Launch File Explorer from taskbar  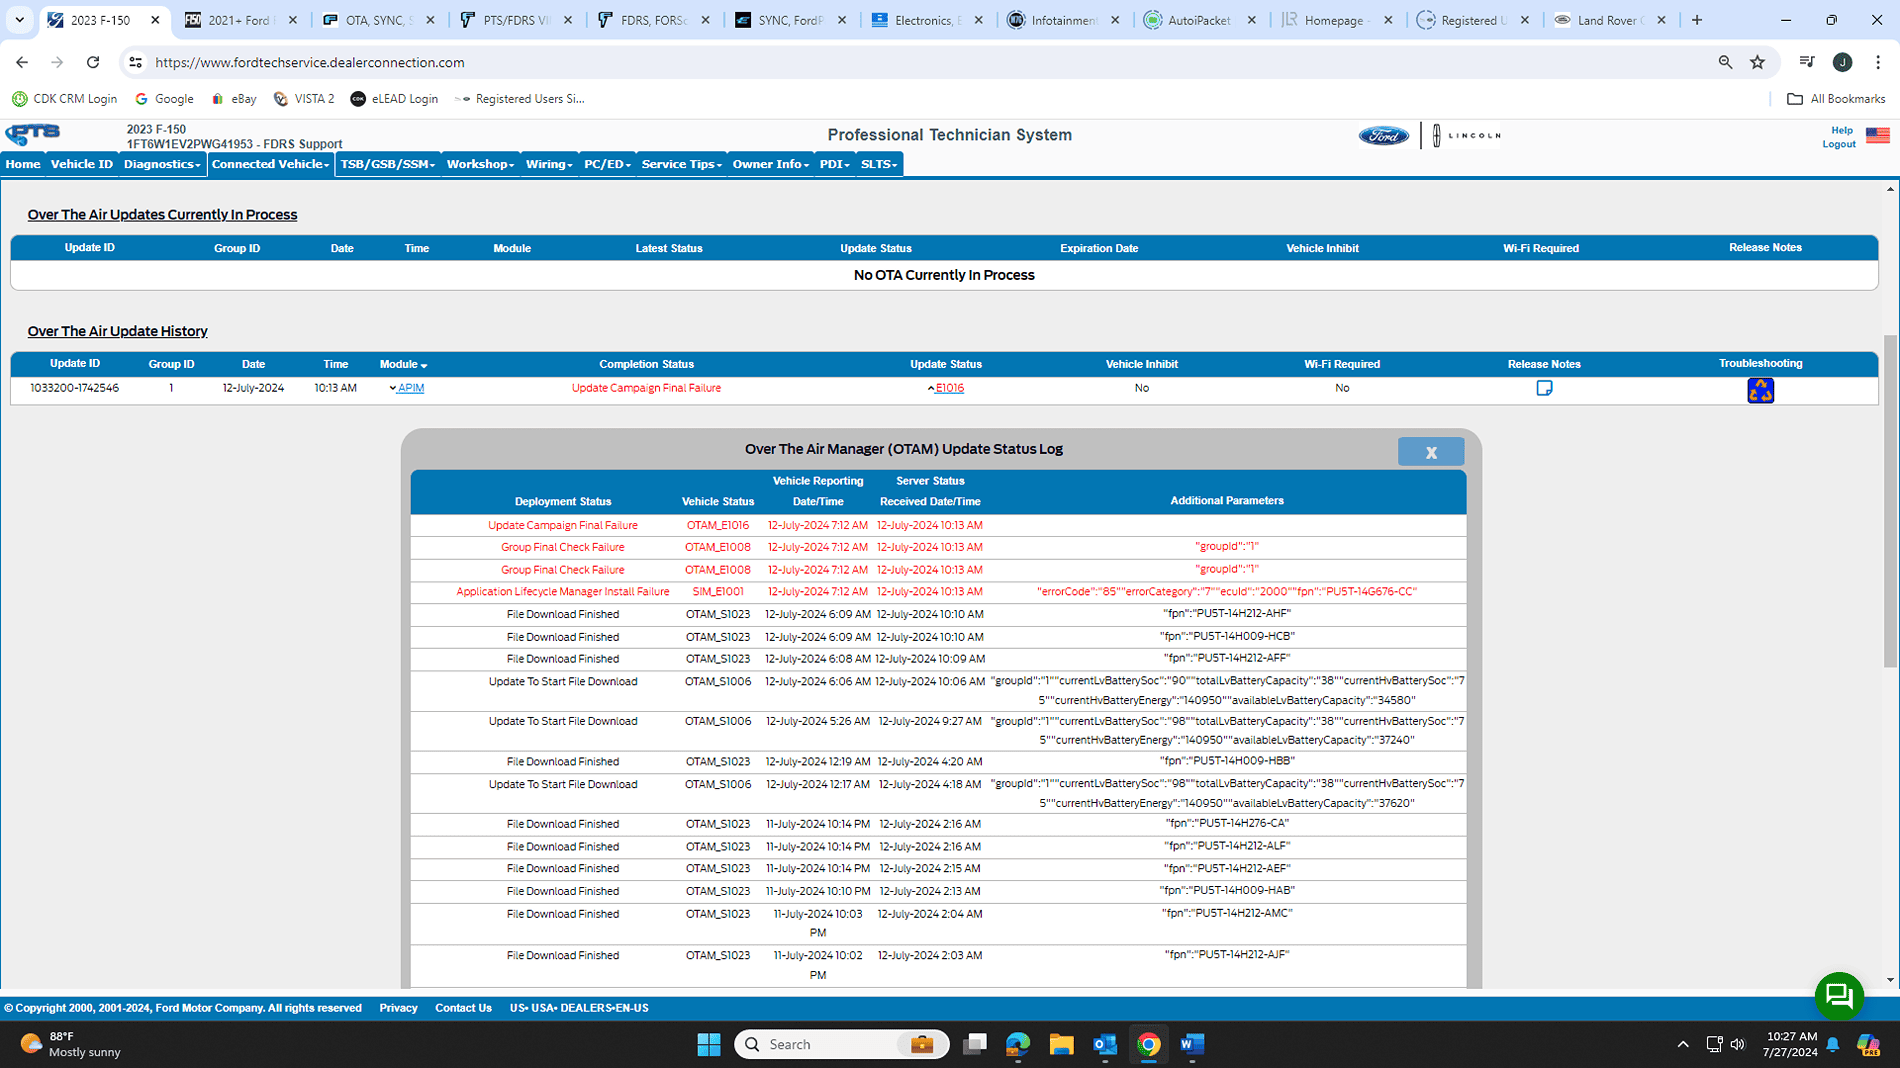1061,1044
